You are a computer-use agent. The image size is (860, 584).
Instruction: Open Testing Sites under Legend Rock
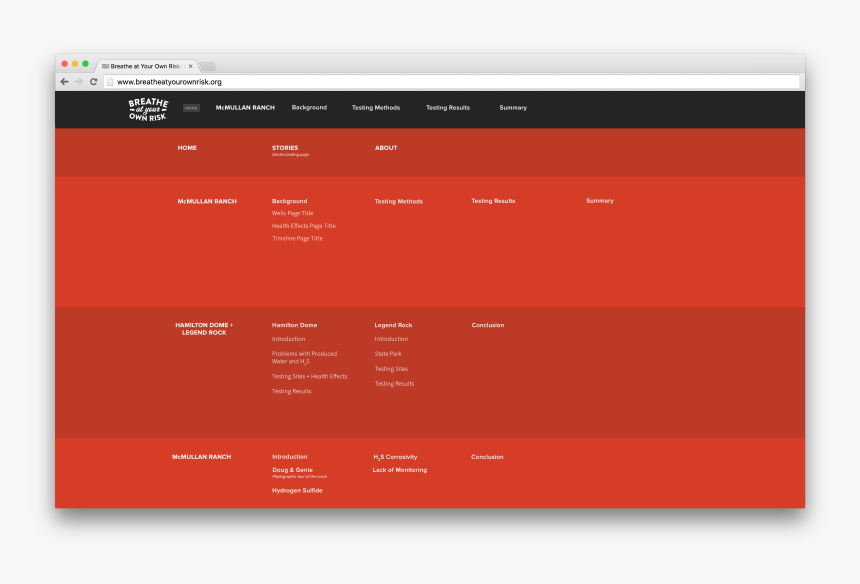point(391,368)
